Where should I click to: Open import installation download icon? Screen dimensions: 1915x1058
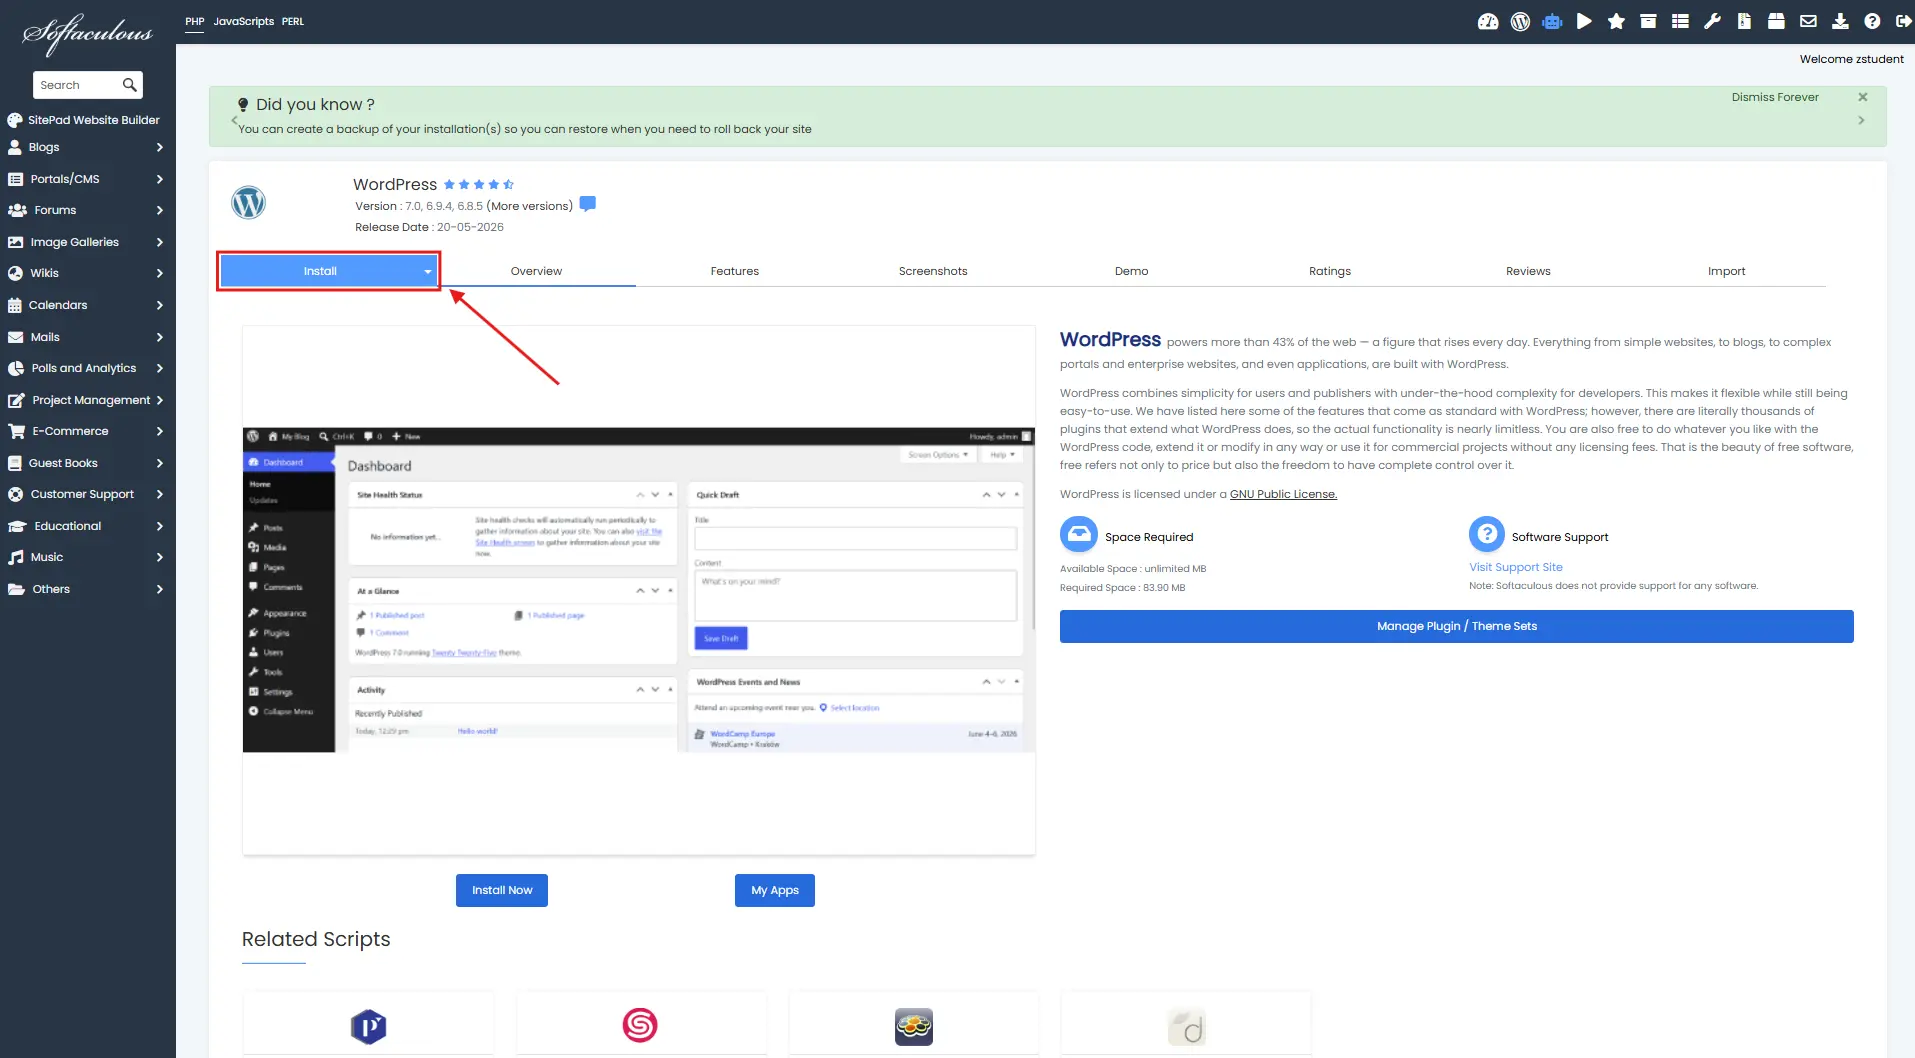(x=1840, y=21)
